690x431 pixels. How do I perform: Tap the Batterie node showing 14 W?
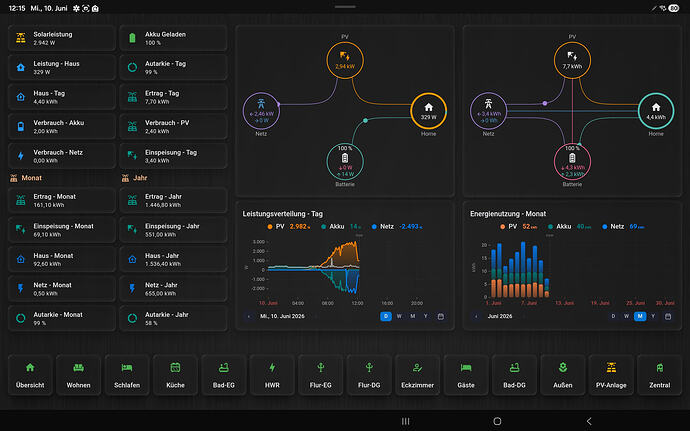point(345,162)
